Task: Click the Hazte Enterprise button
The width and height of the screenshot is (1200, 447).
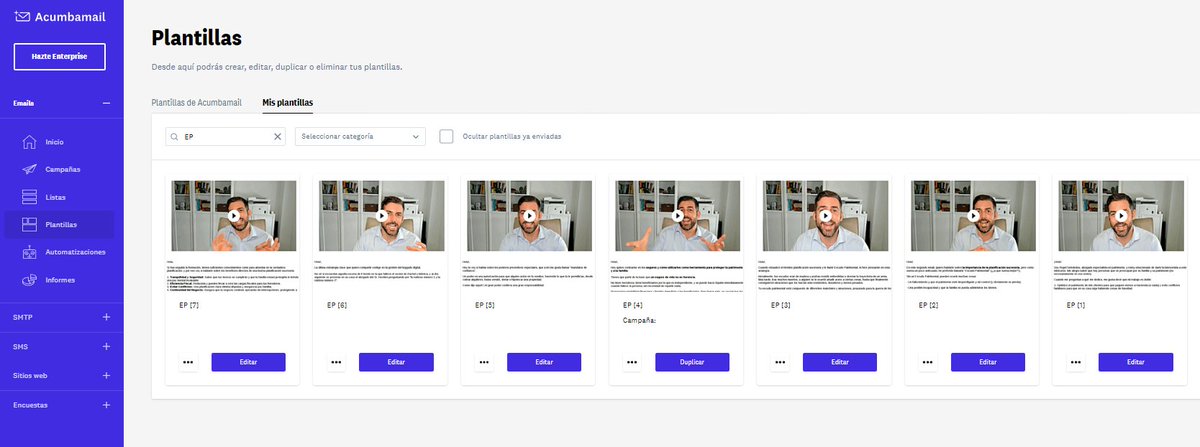Action: (60, 57)
